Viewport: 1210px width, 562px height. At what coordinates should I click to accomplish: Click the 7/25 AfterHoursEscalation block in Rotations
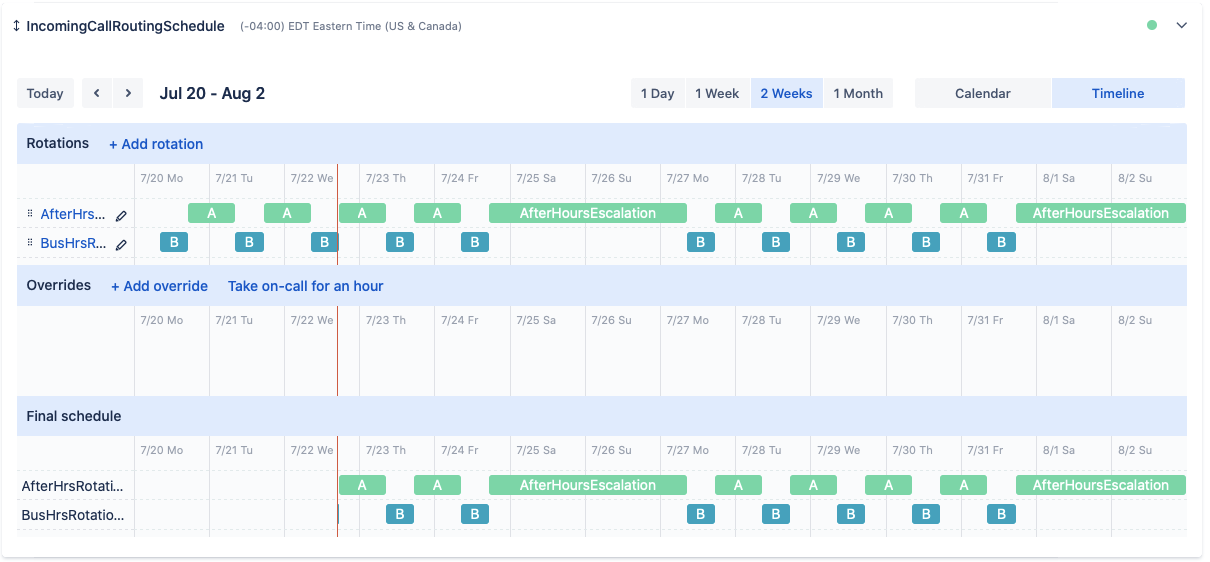pyautogui.click(x=588, y=213)
